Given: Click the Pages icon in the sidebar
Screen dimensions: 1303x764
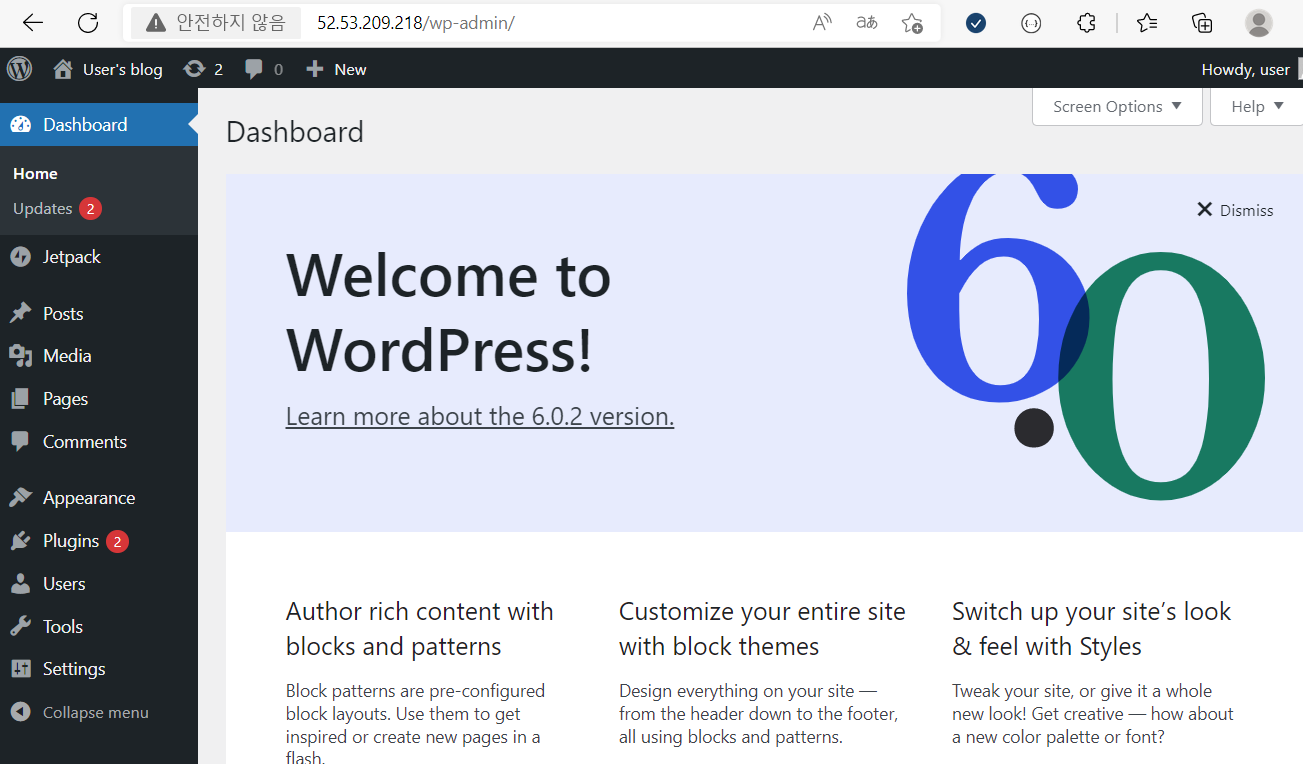Looking at the screenshot, I should 20,399.
